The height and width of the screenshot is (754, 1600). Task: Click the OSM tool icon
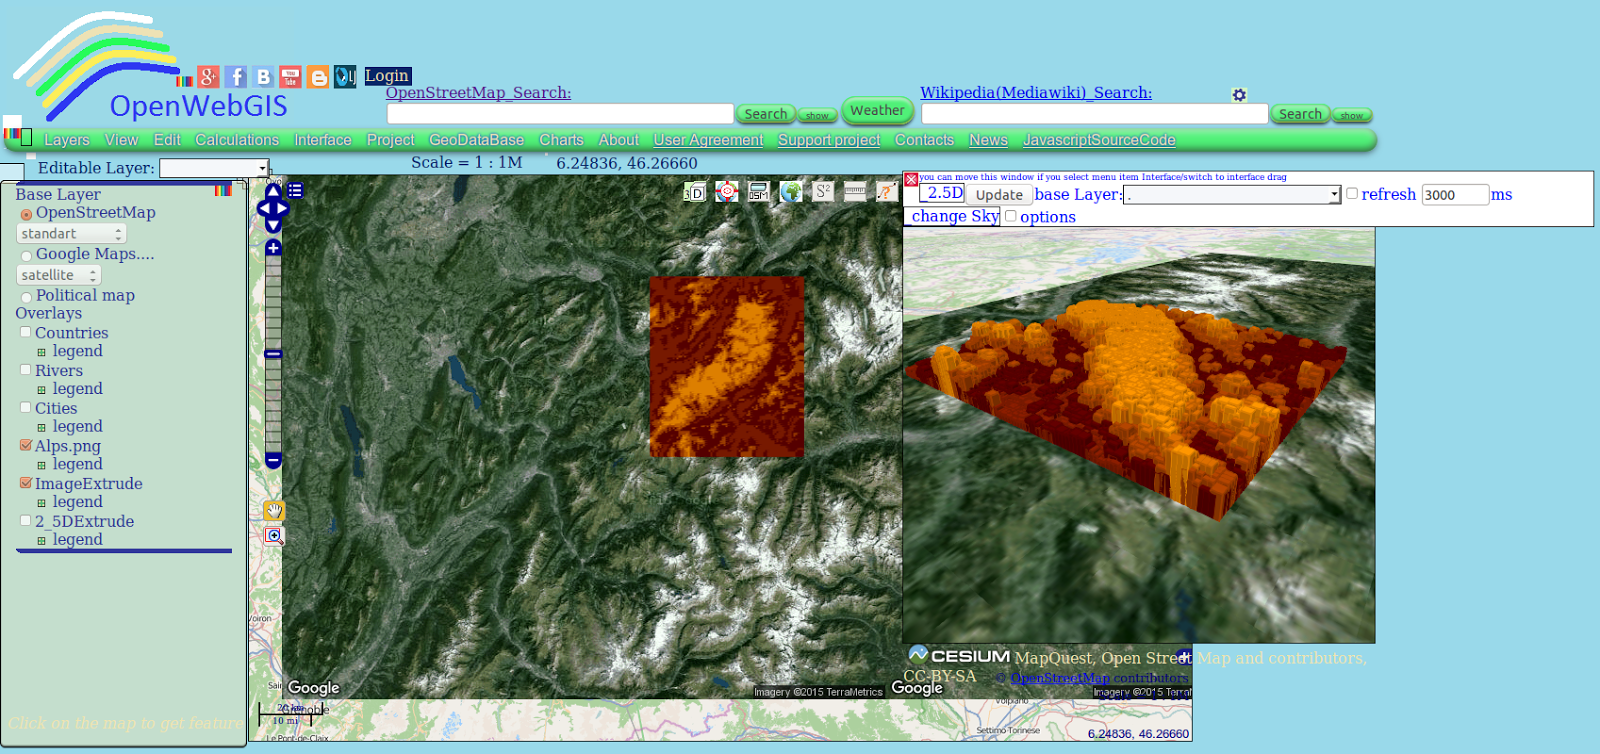click(x=759, y=192)
